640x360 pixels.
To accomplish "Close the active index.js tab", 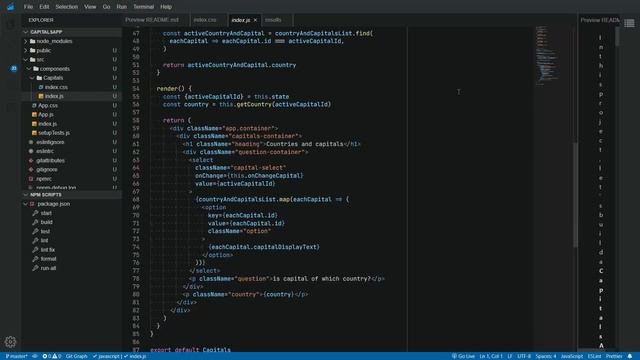I will tap(256, 20).
